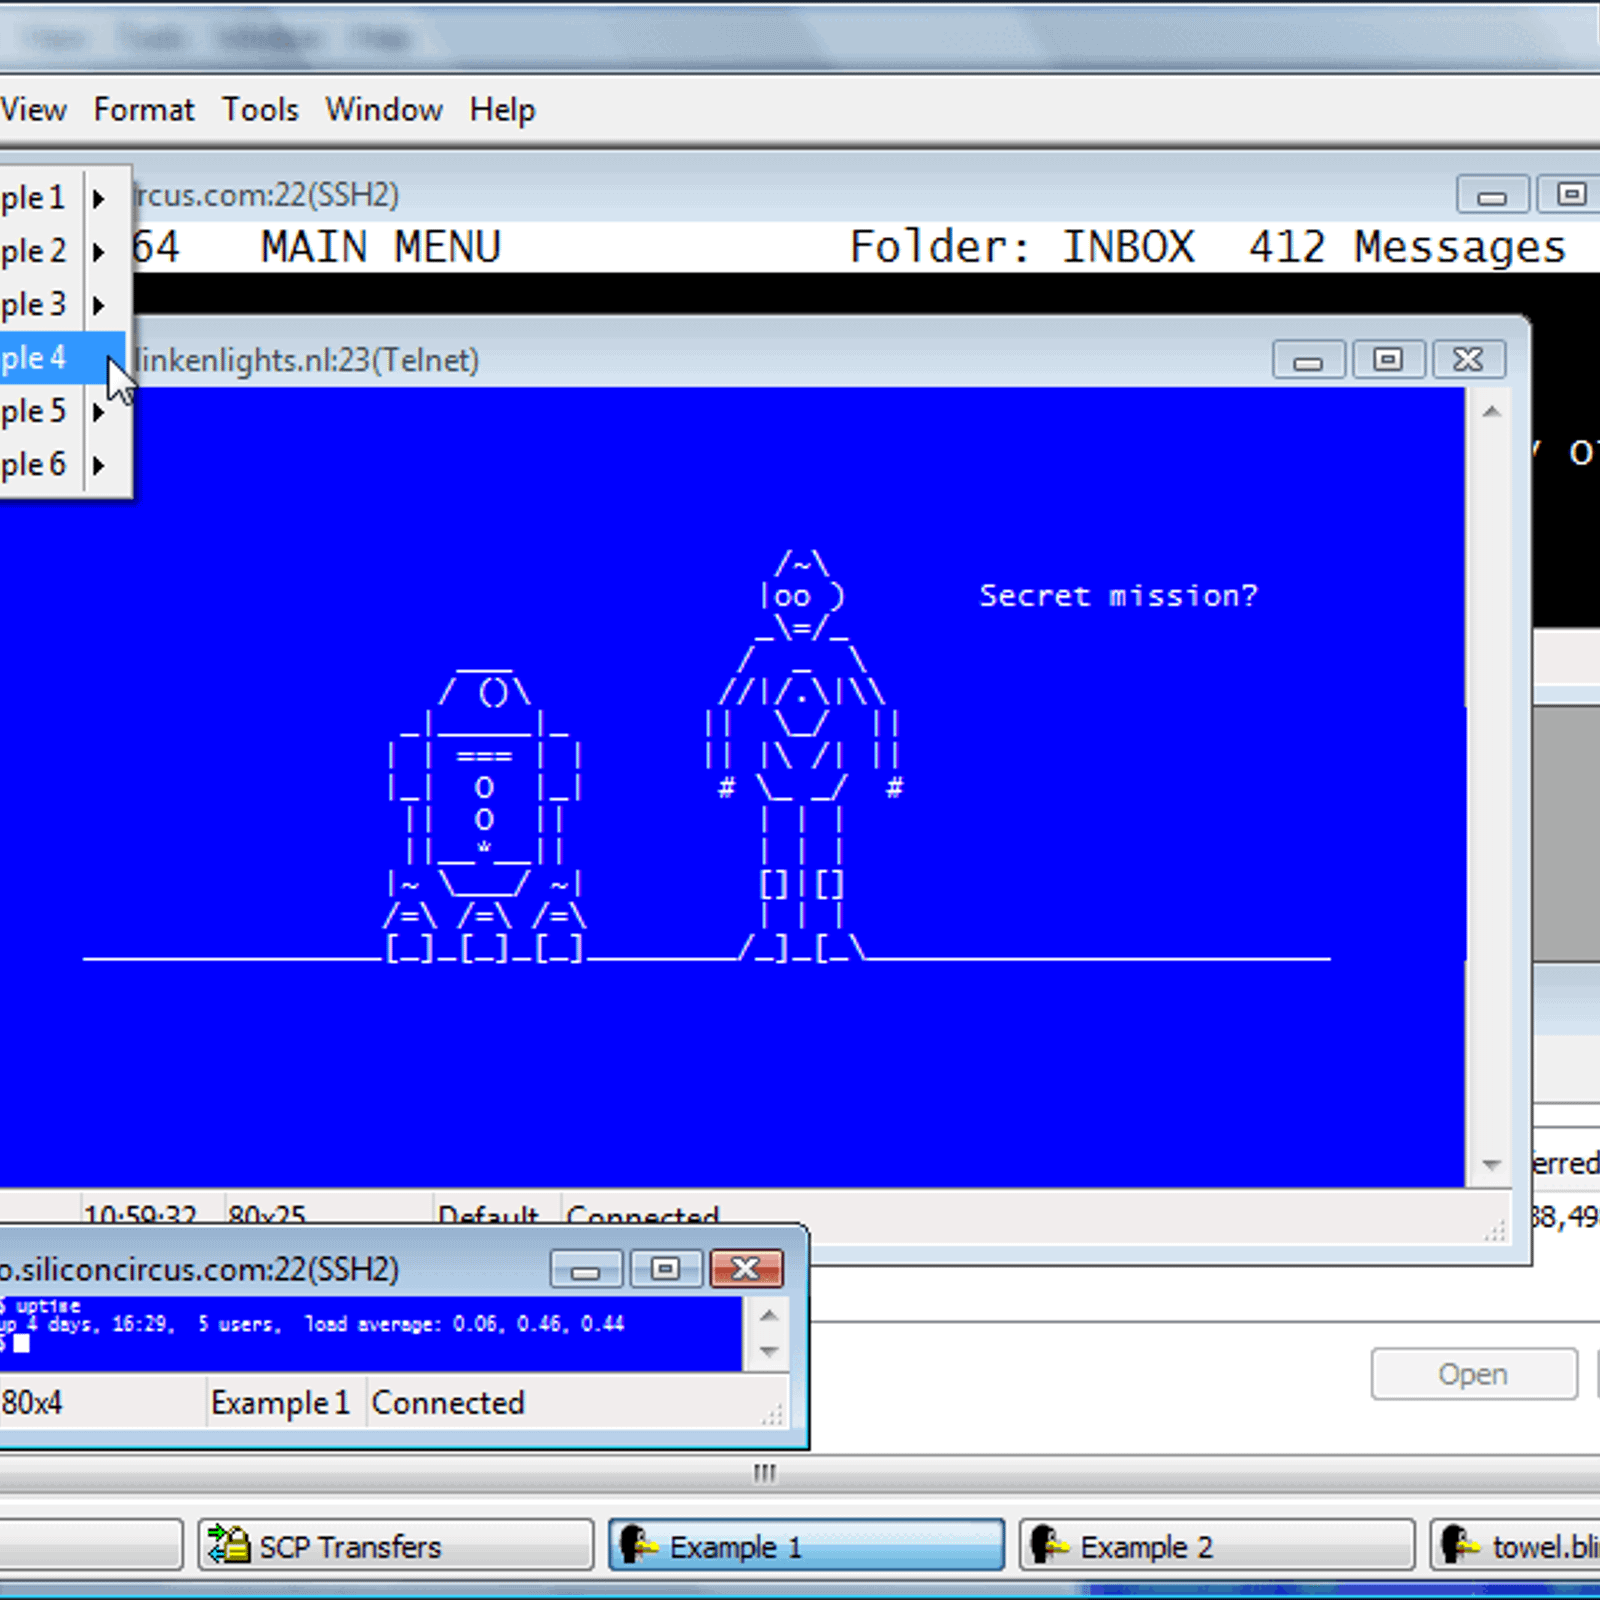1600x1600 pixels.
Task: Minimize the blinkenlights Telnet window
Action: point(1308,359)
